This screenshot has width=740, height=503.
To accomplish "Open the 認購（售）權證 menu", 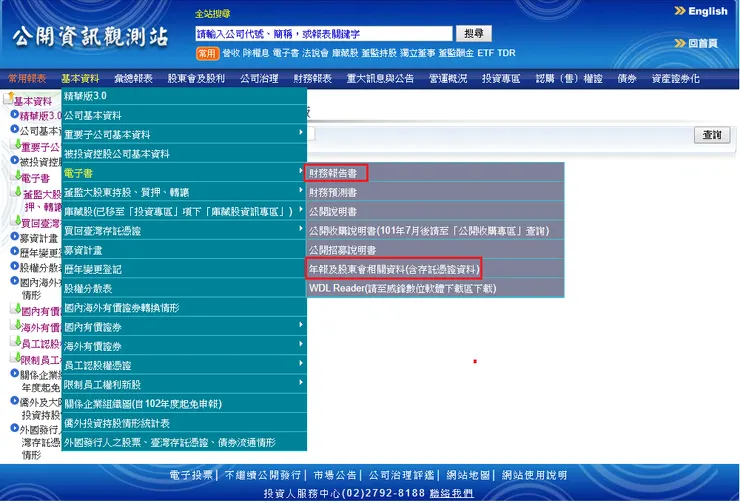I will tap(569, 79).
